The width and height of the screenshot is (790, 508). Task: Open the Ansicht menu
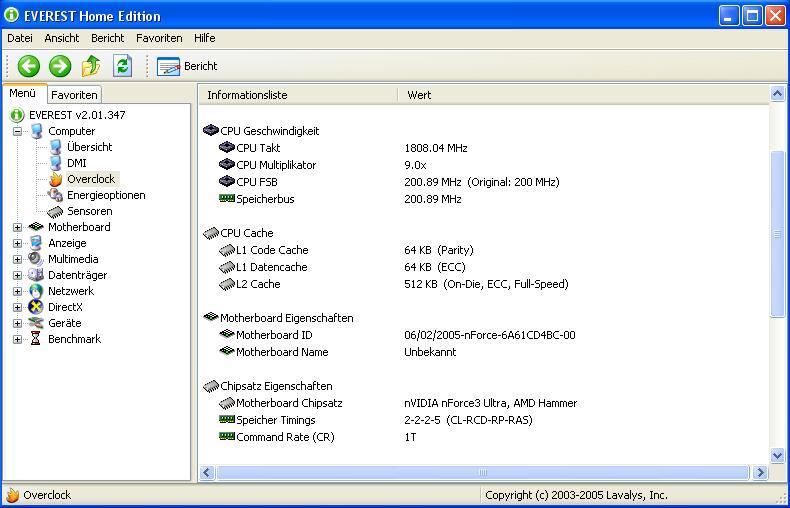coord(61,38)
